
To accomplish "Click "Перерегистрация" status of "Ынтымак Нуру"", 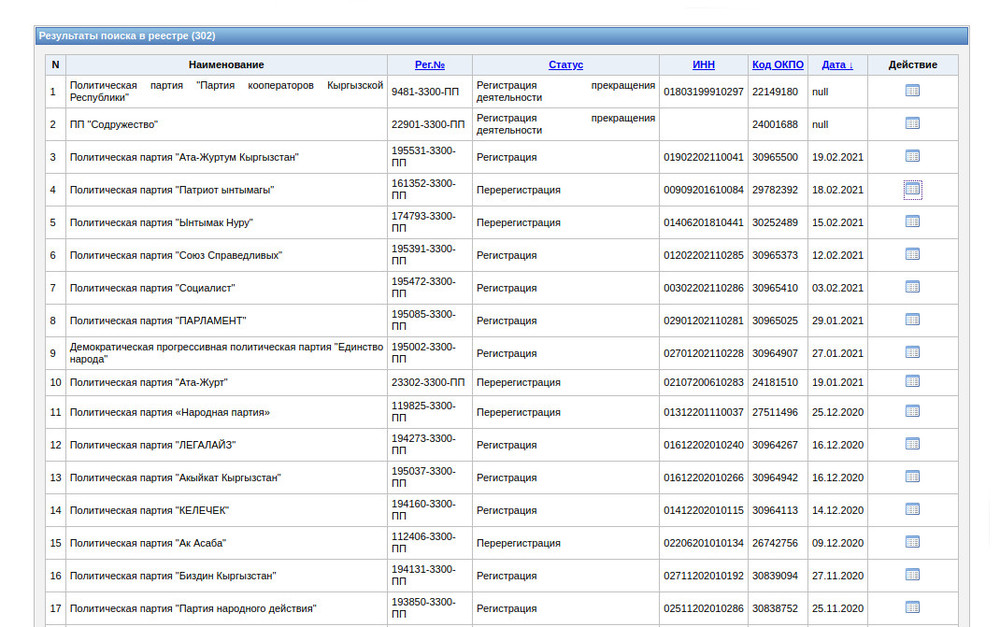I will pyautogui.click(x=518, y=223).
